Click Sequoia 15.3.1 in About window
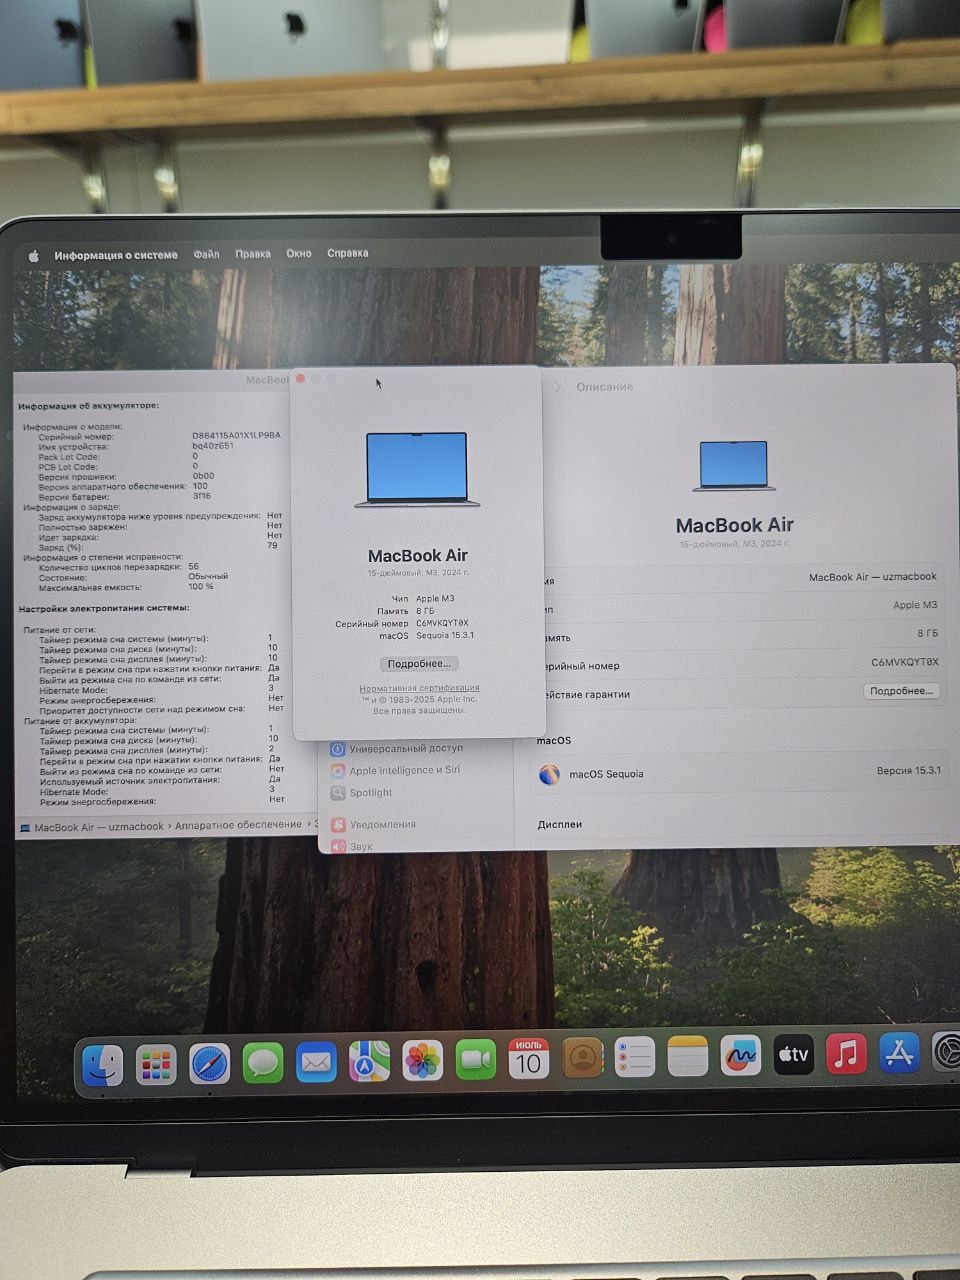 point(445,635)
